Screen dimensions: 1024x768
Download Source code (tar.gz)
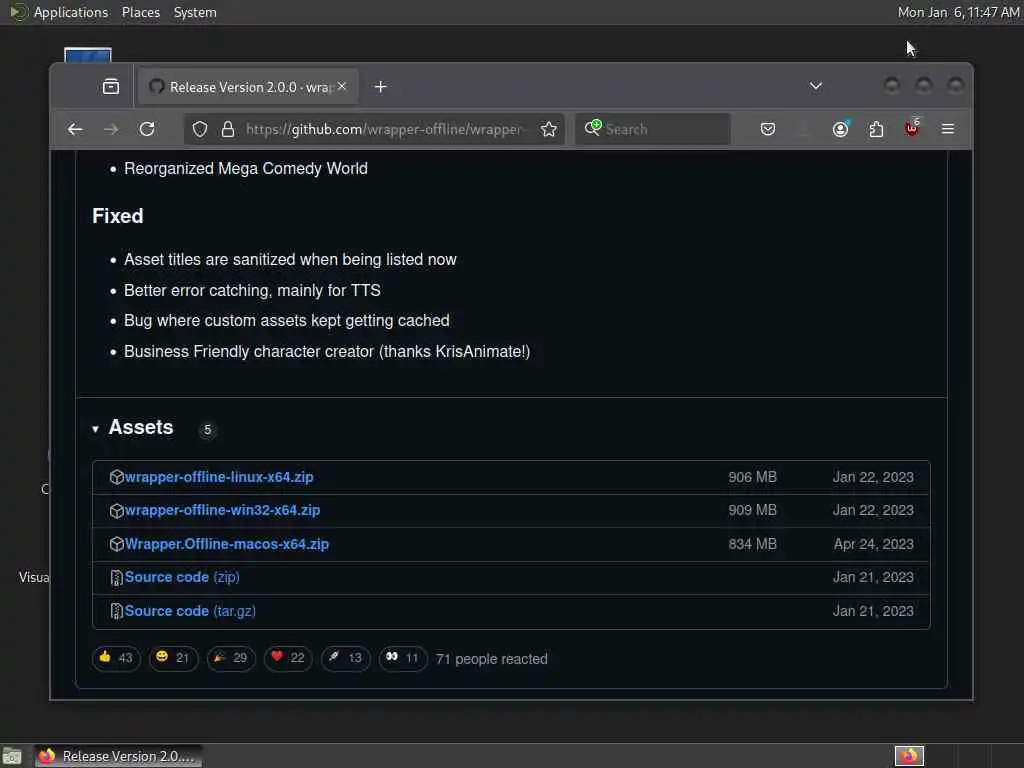pos(190,611)
